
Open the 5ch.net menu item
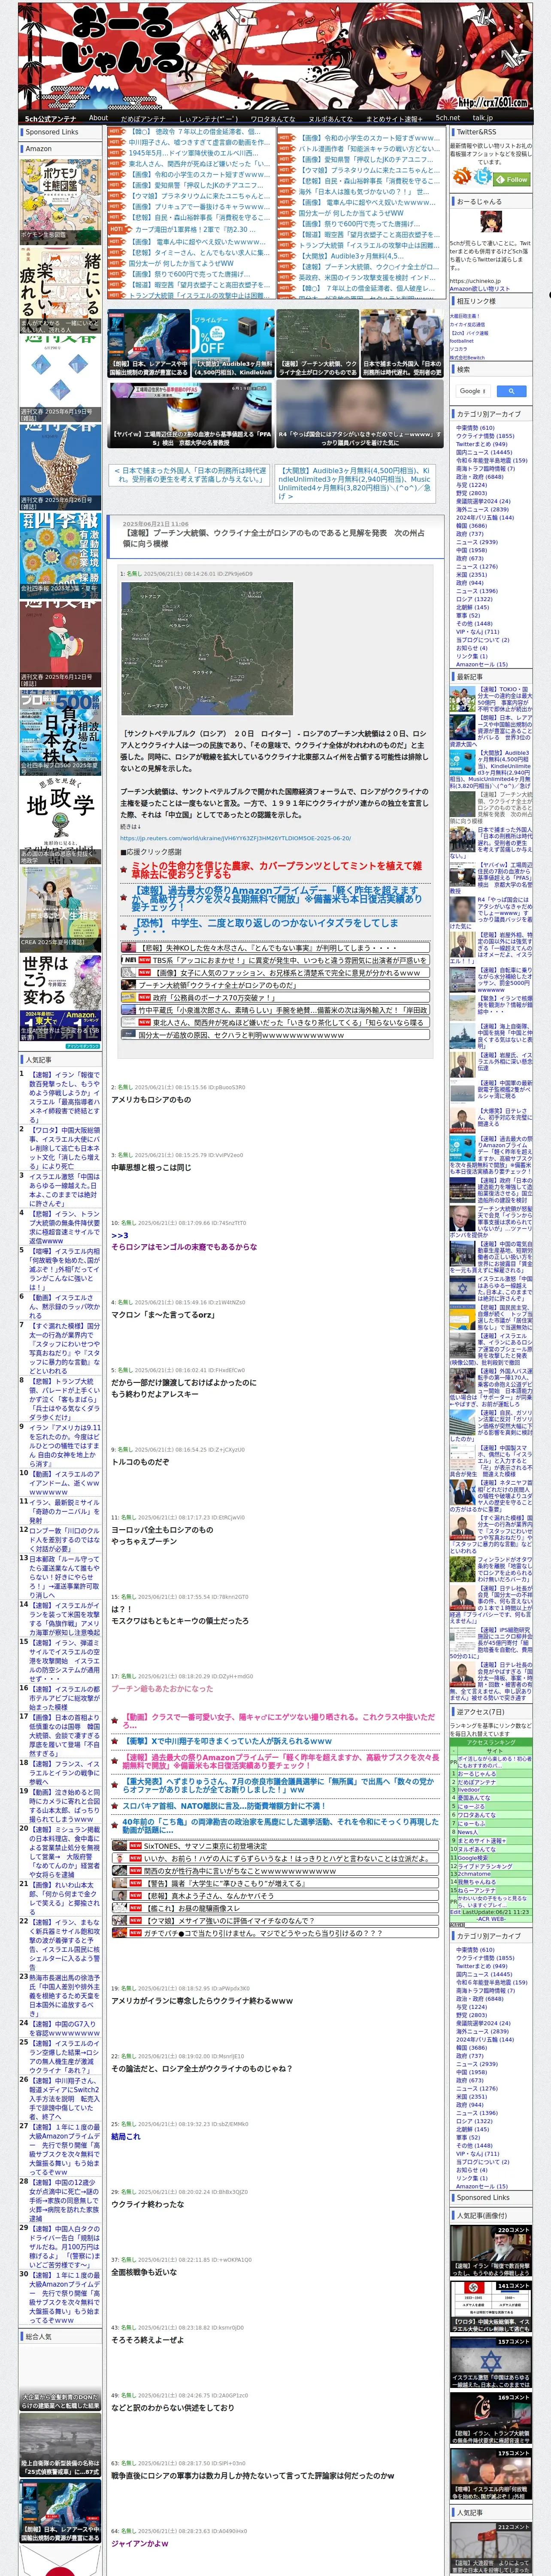tap(448, 118)
